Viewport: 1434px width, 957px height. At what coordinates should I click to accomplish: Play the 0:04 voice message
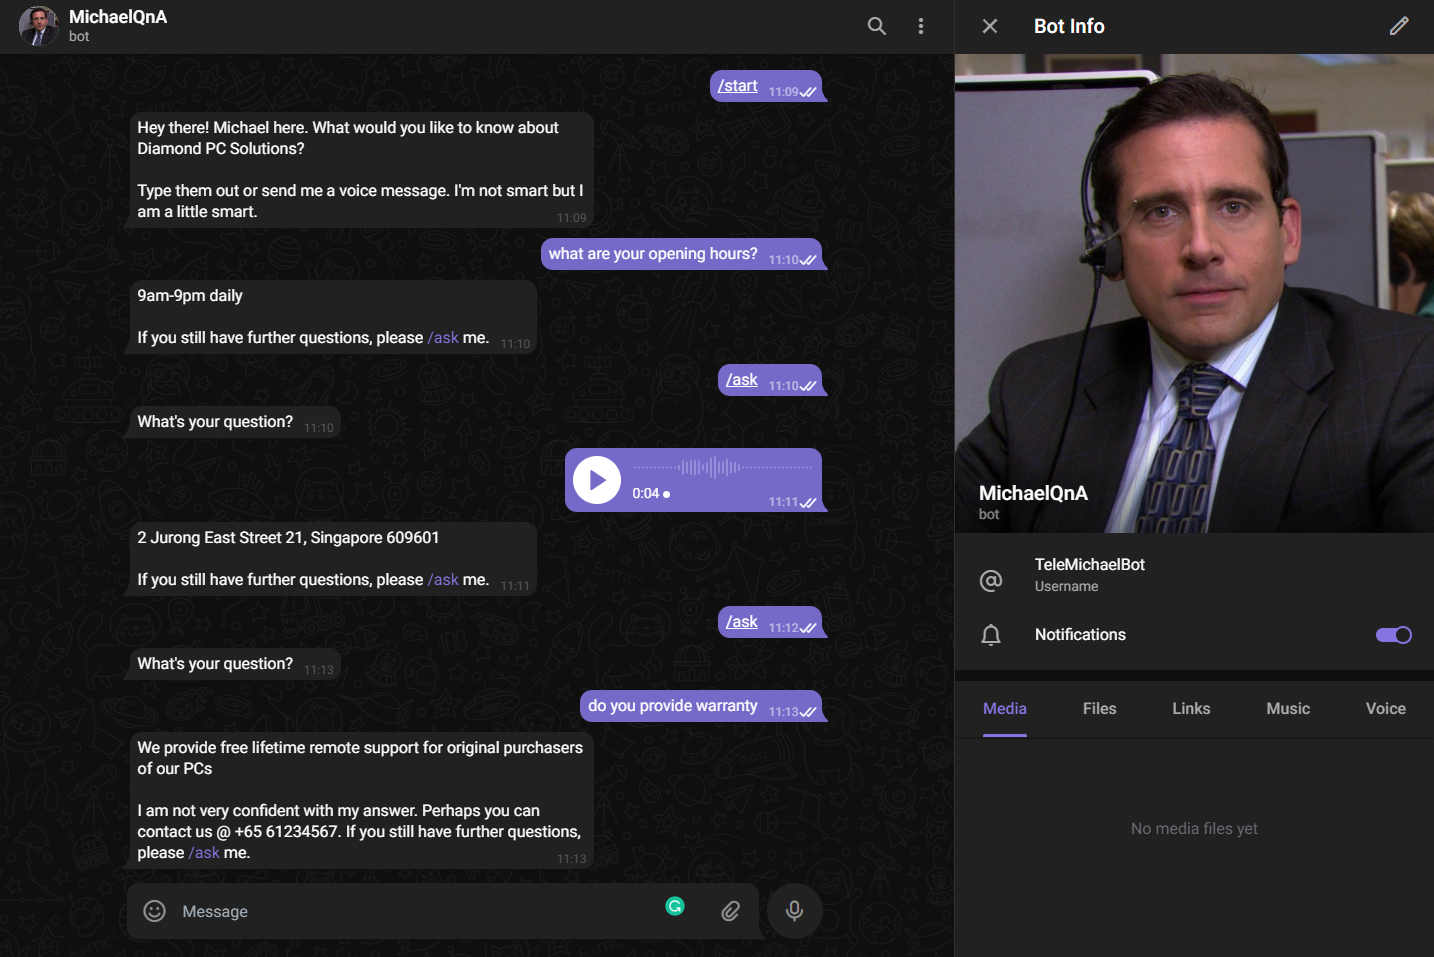coord(597,480)
